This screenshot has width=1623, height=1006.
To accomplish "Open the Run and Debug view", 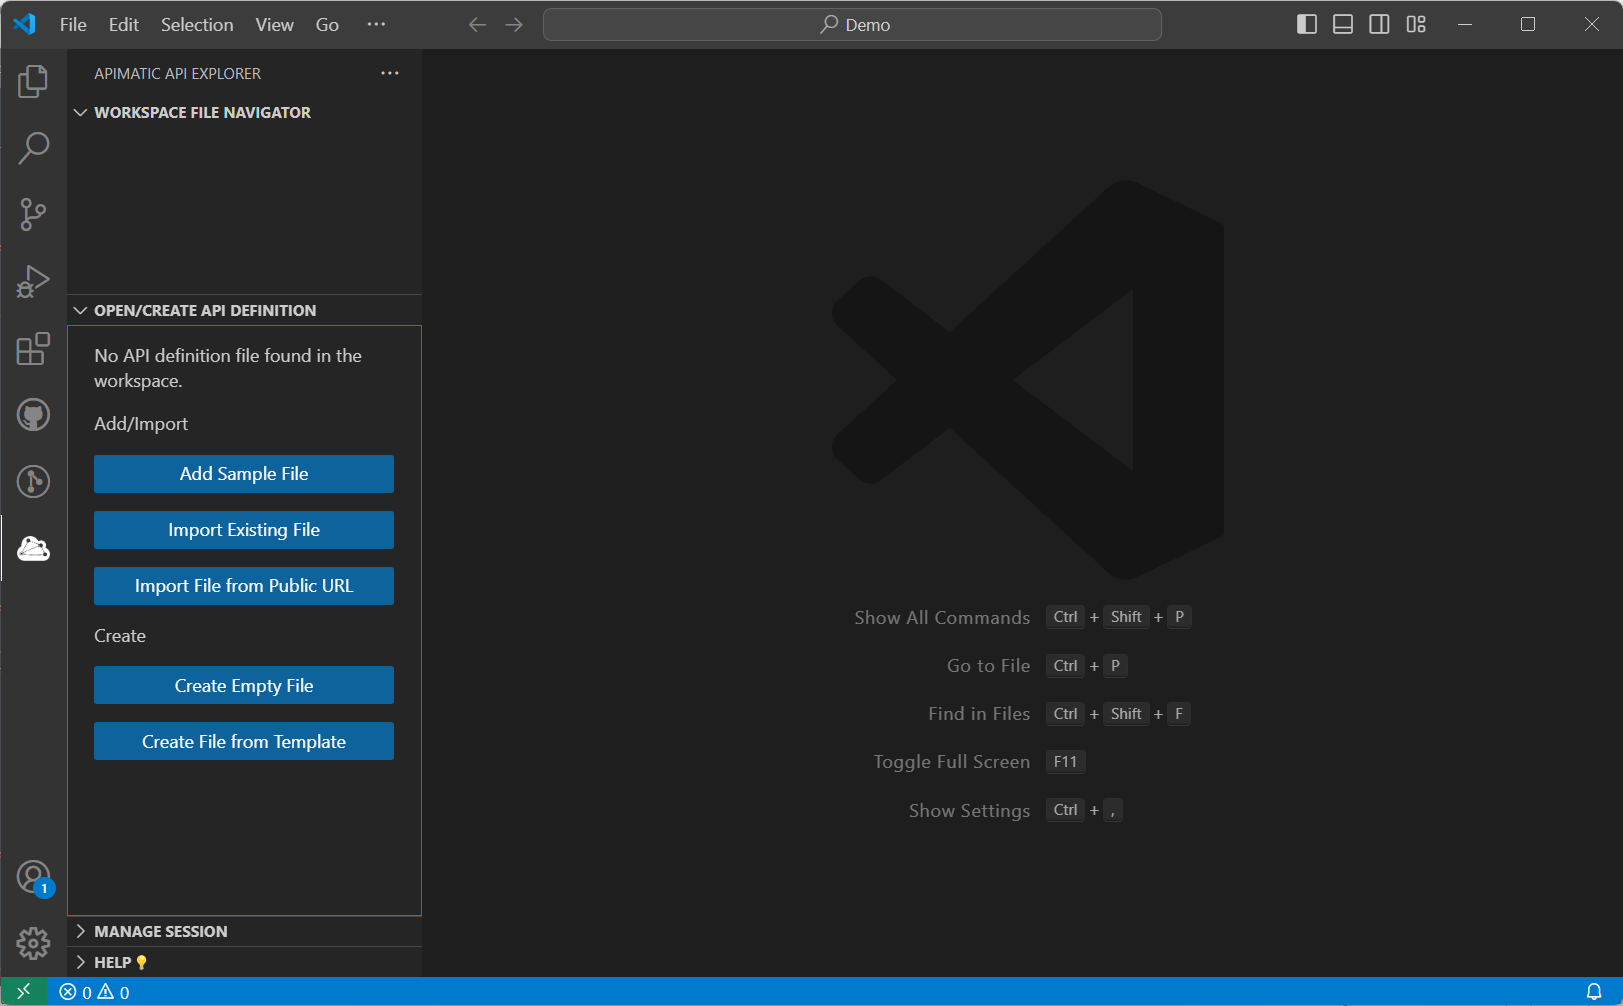I will coord(33,281).
